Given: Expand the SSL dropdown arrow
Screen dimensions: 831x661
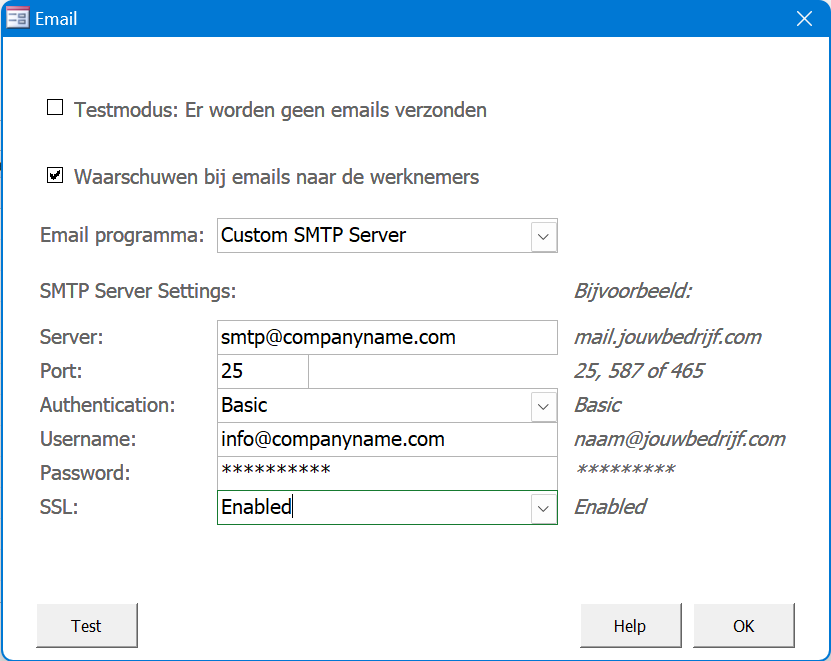Looking at the screenshot, I should (x=543, y=508).
